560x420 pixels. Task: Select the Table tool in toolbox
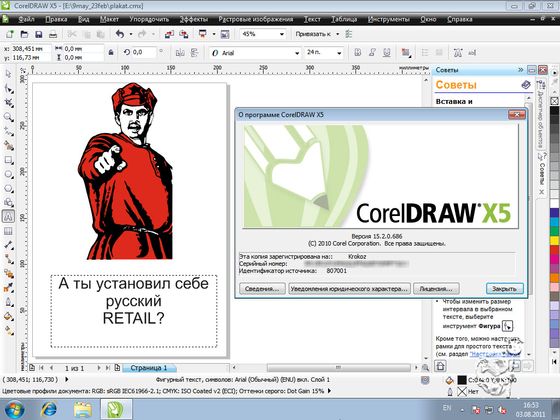click(8, 231)
